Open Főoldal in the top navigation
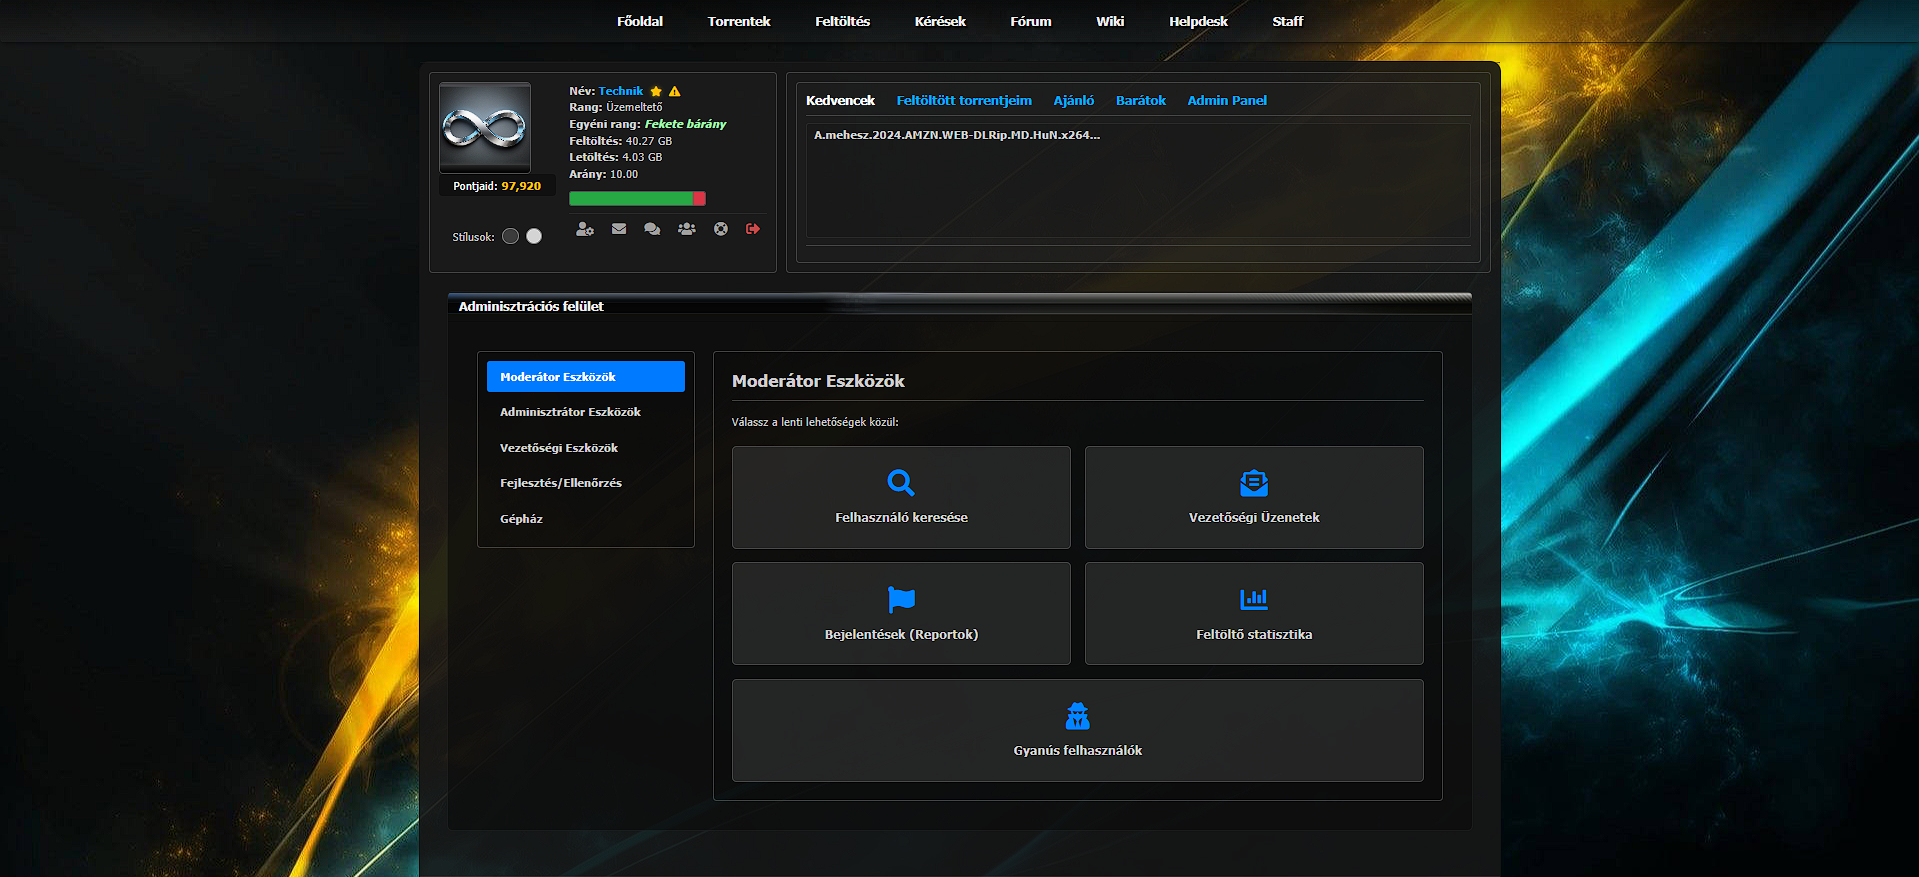Screen dimensions: 1919x877 [640, 21]
